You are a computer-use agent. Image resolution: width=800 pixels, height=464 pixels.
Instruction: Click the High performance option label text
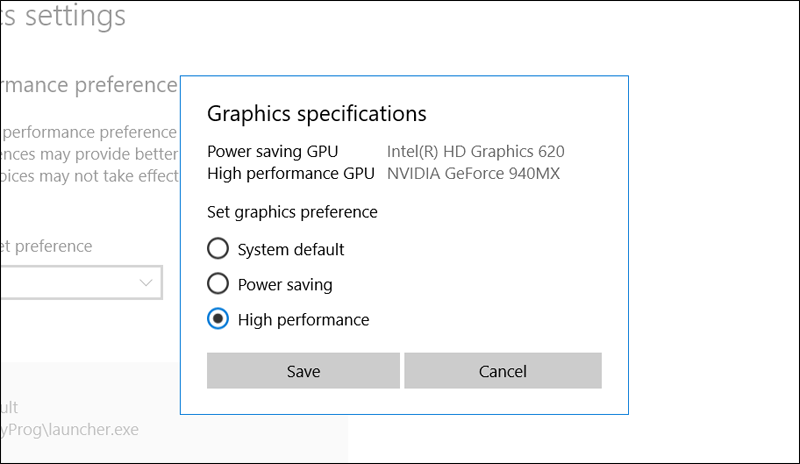(303, 320)
